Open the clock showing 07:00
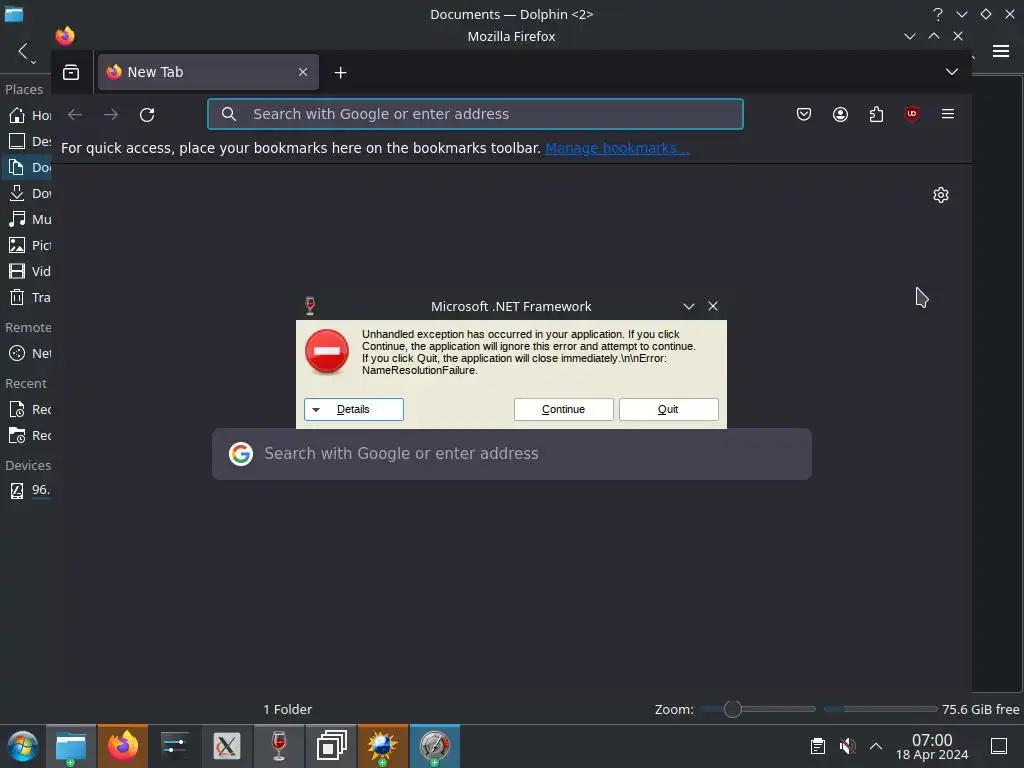1024x768 pixels. (x=932, y=746)
